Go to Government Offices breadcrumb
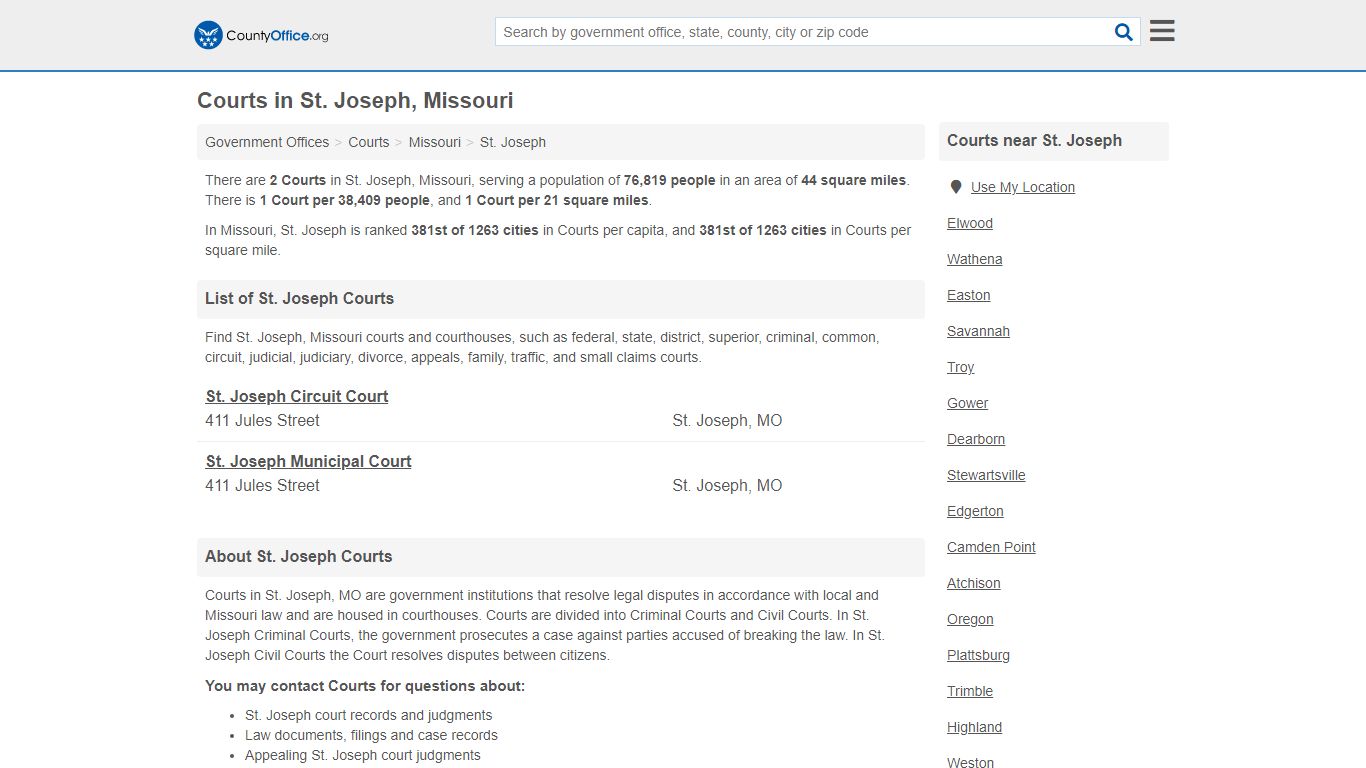Screen dimensions: 1366x768 [x=267, y=142]
